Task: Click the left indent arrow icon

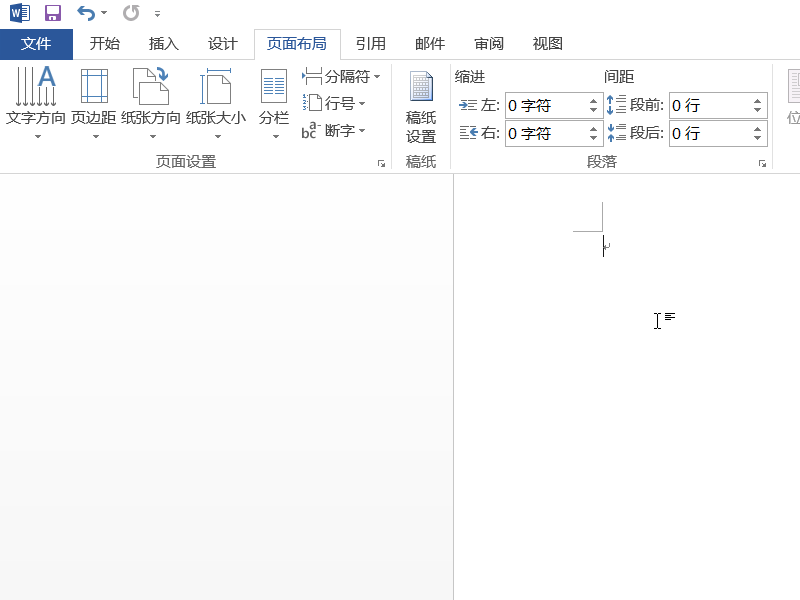Action: click(x=468, y=105)
